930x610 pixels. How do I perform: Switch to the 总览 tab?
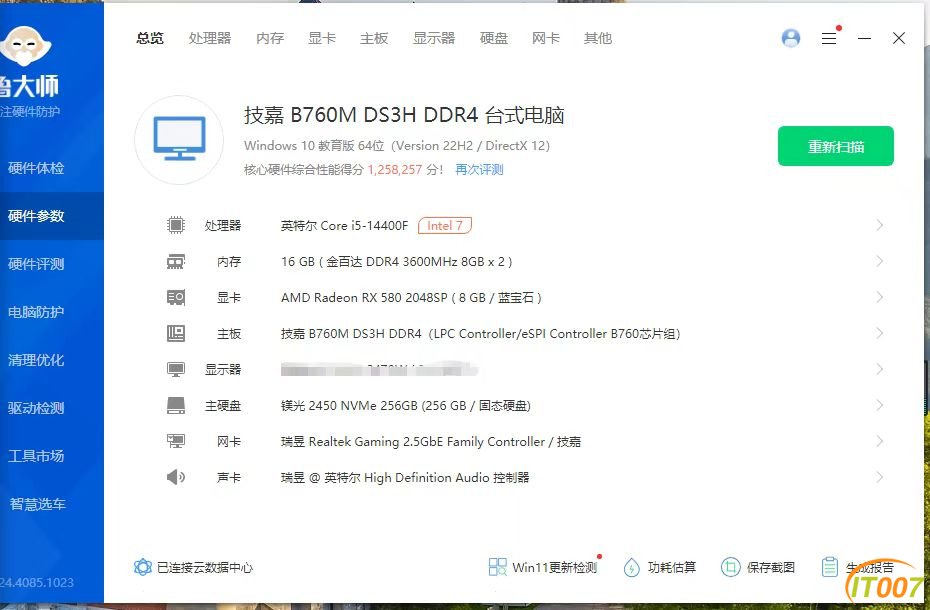149,39
